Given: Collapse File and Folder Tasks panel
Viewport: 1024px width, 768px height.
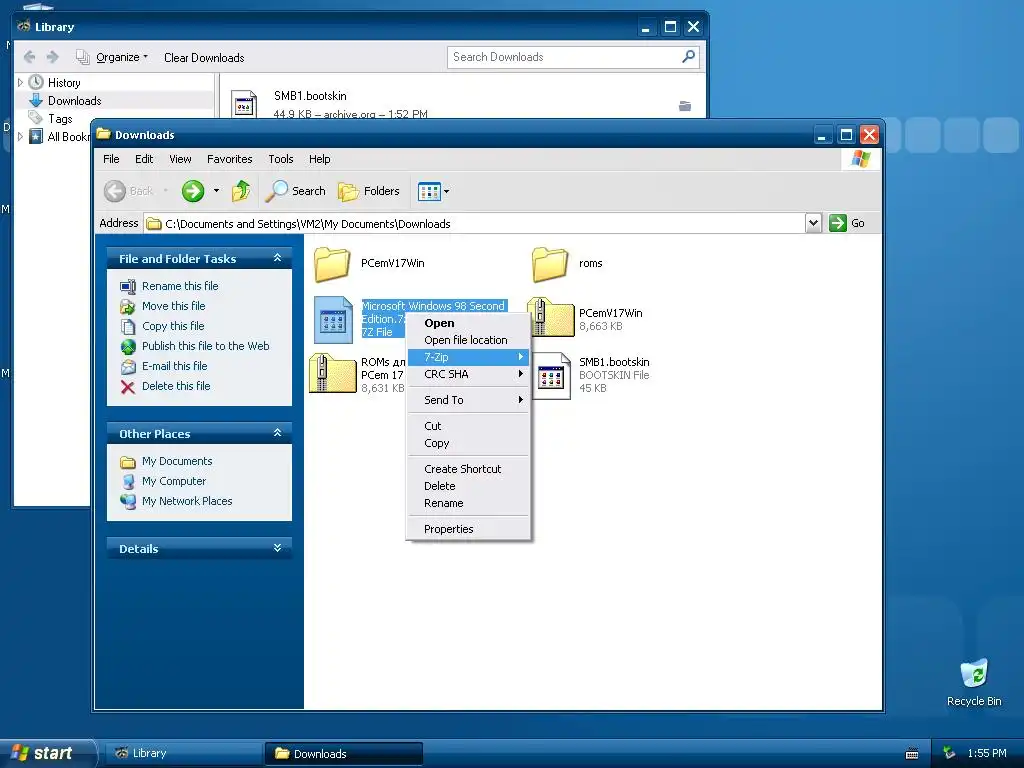Looking at the screenshot, I should (x=278, y=258).
